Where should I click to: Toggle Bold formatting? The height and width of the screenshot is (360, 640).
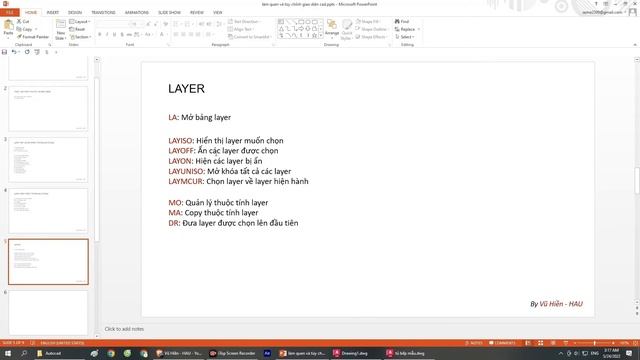pyautogui.click(x=100, y=35)
